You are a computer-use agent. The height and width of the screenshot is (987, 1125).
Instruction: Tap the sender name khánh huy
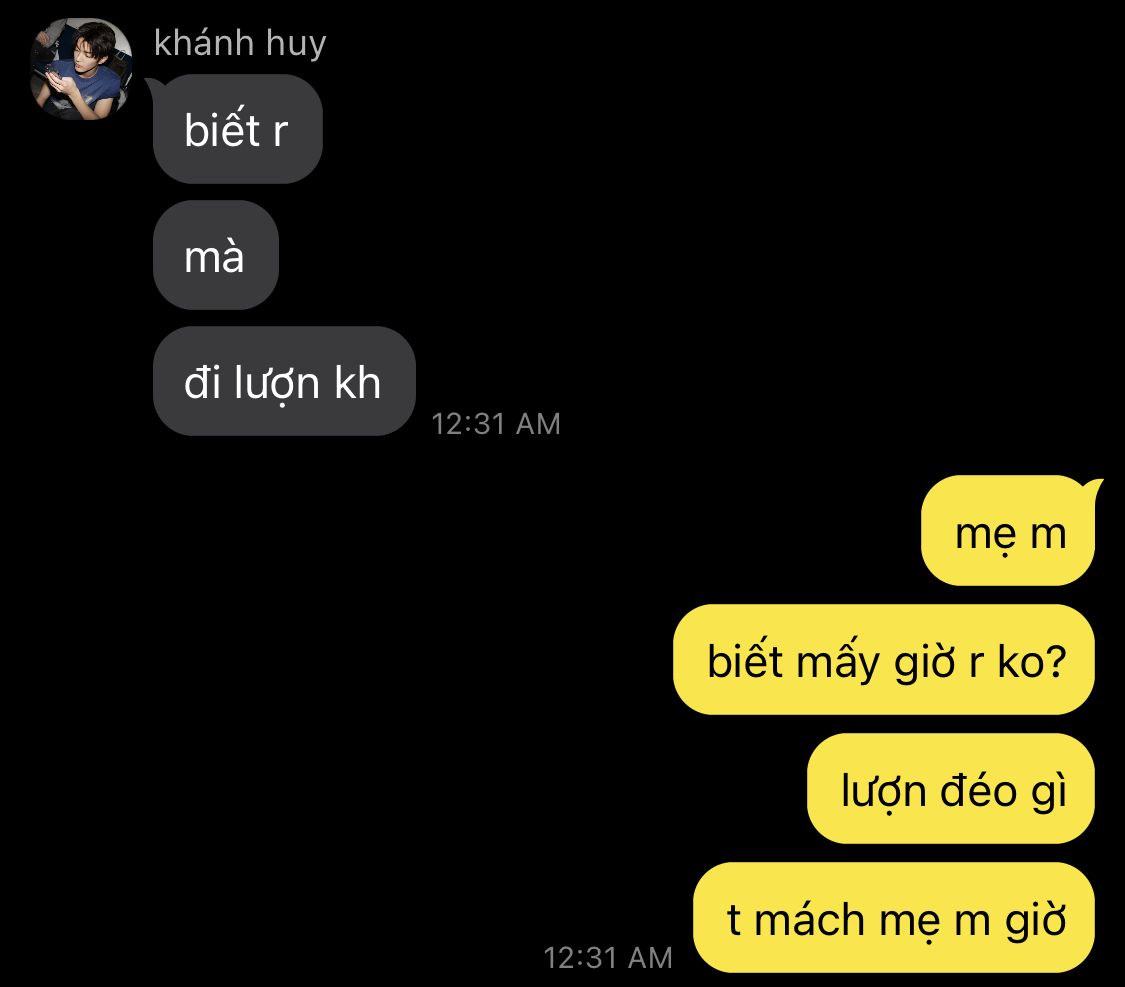(x=240, y=43)
